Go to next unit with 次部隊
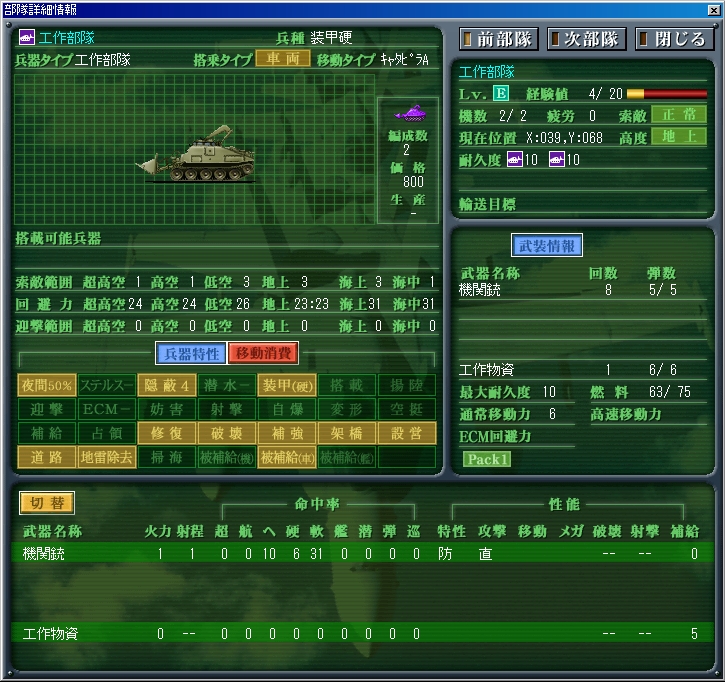Image resolution: width=725 pixels, height=682 pixels. click(585, 39)
